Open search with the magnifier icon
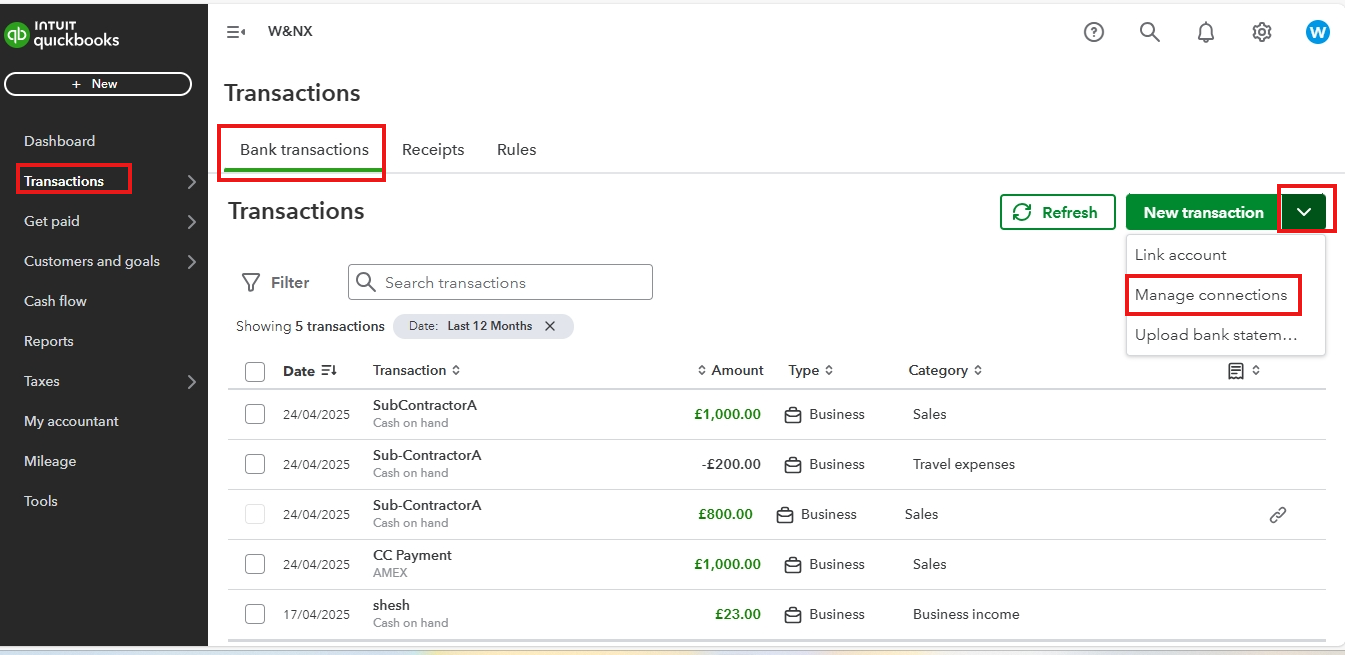The width and height of the screenshot is (1345, 655). [x=1150, y=32]
